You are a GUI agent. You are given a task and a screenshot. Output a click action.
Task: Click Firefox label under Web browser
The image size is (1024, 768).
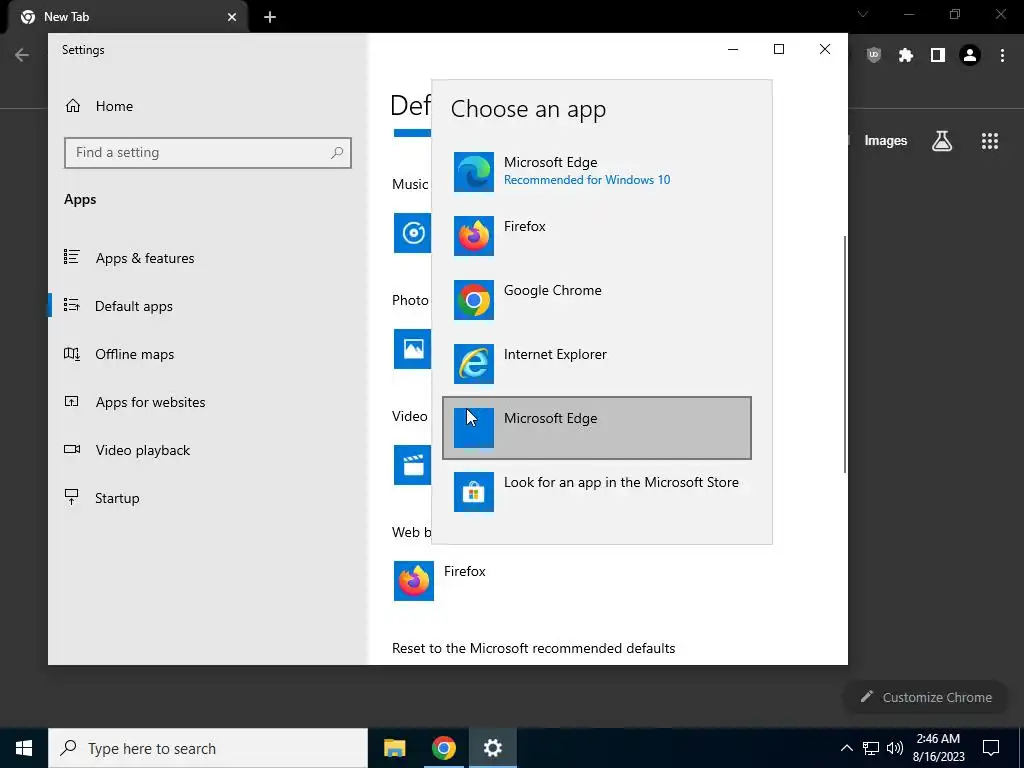point(465,571)
